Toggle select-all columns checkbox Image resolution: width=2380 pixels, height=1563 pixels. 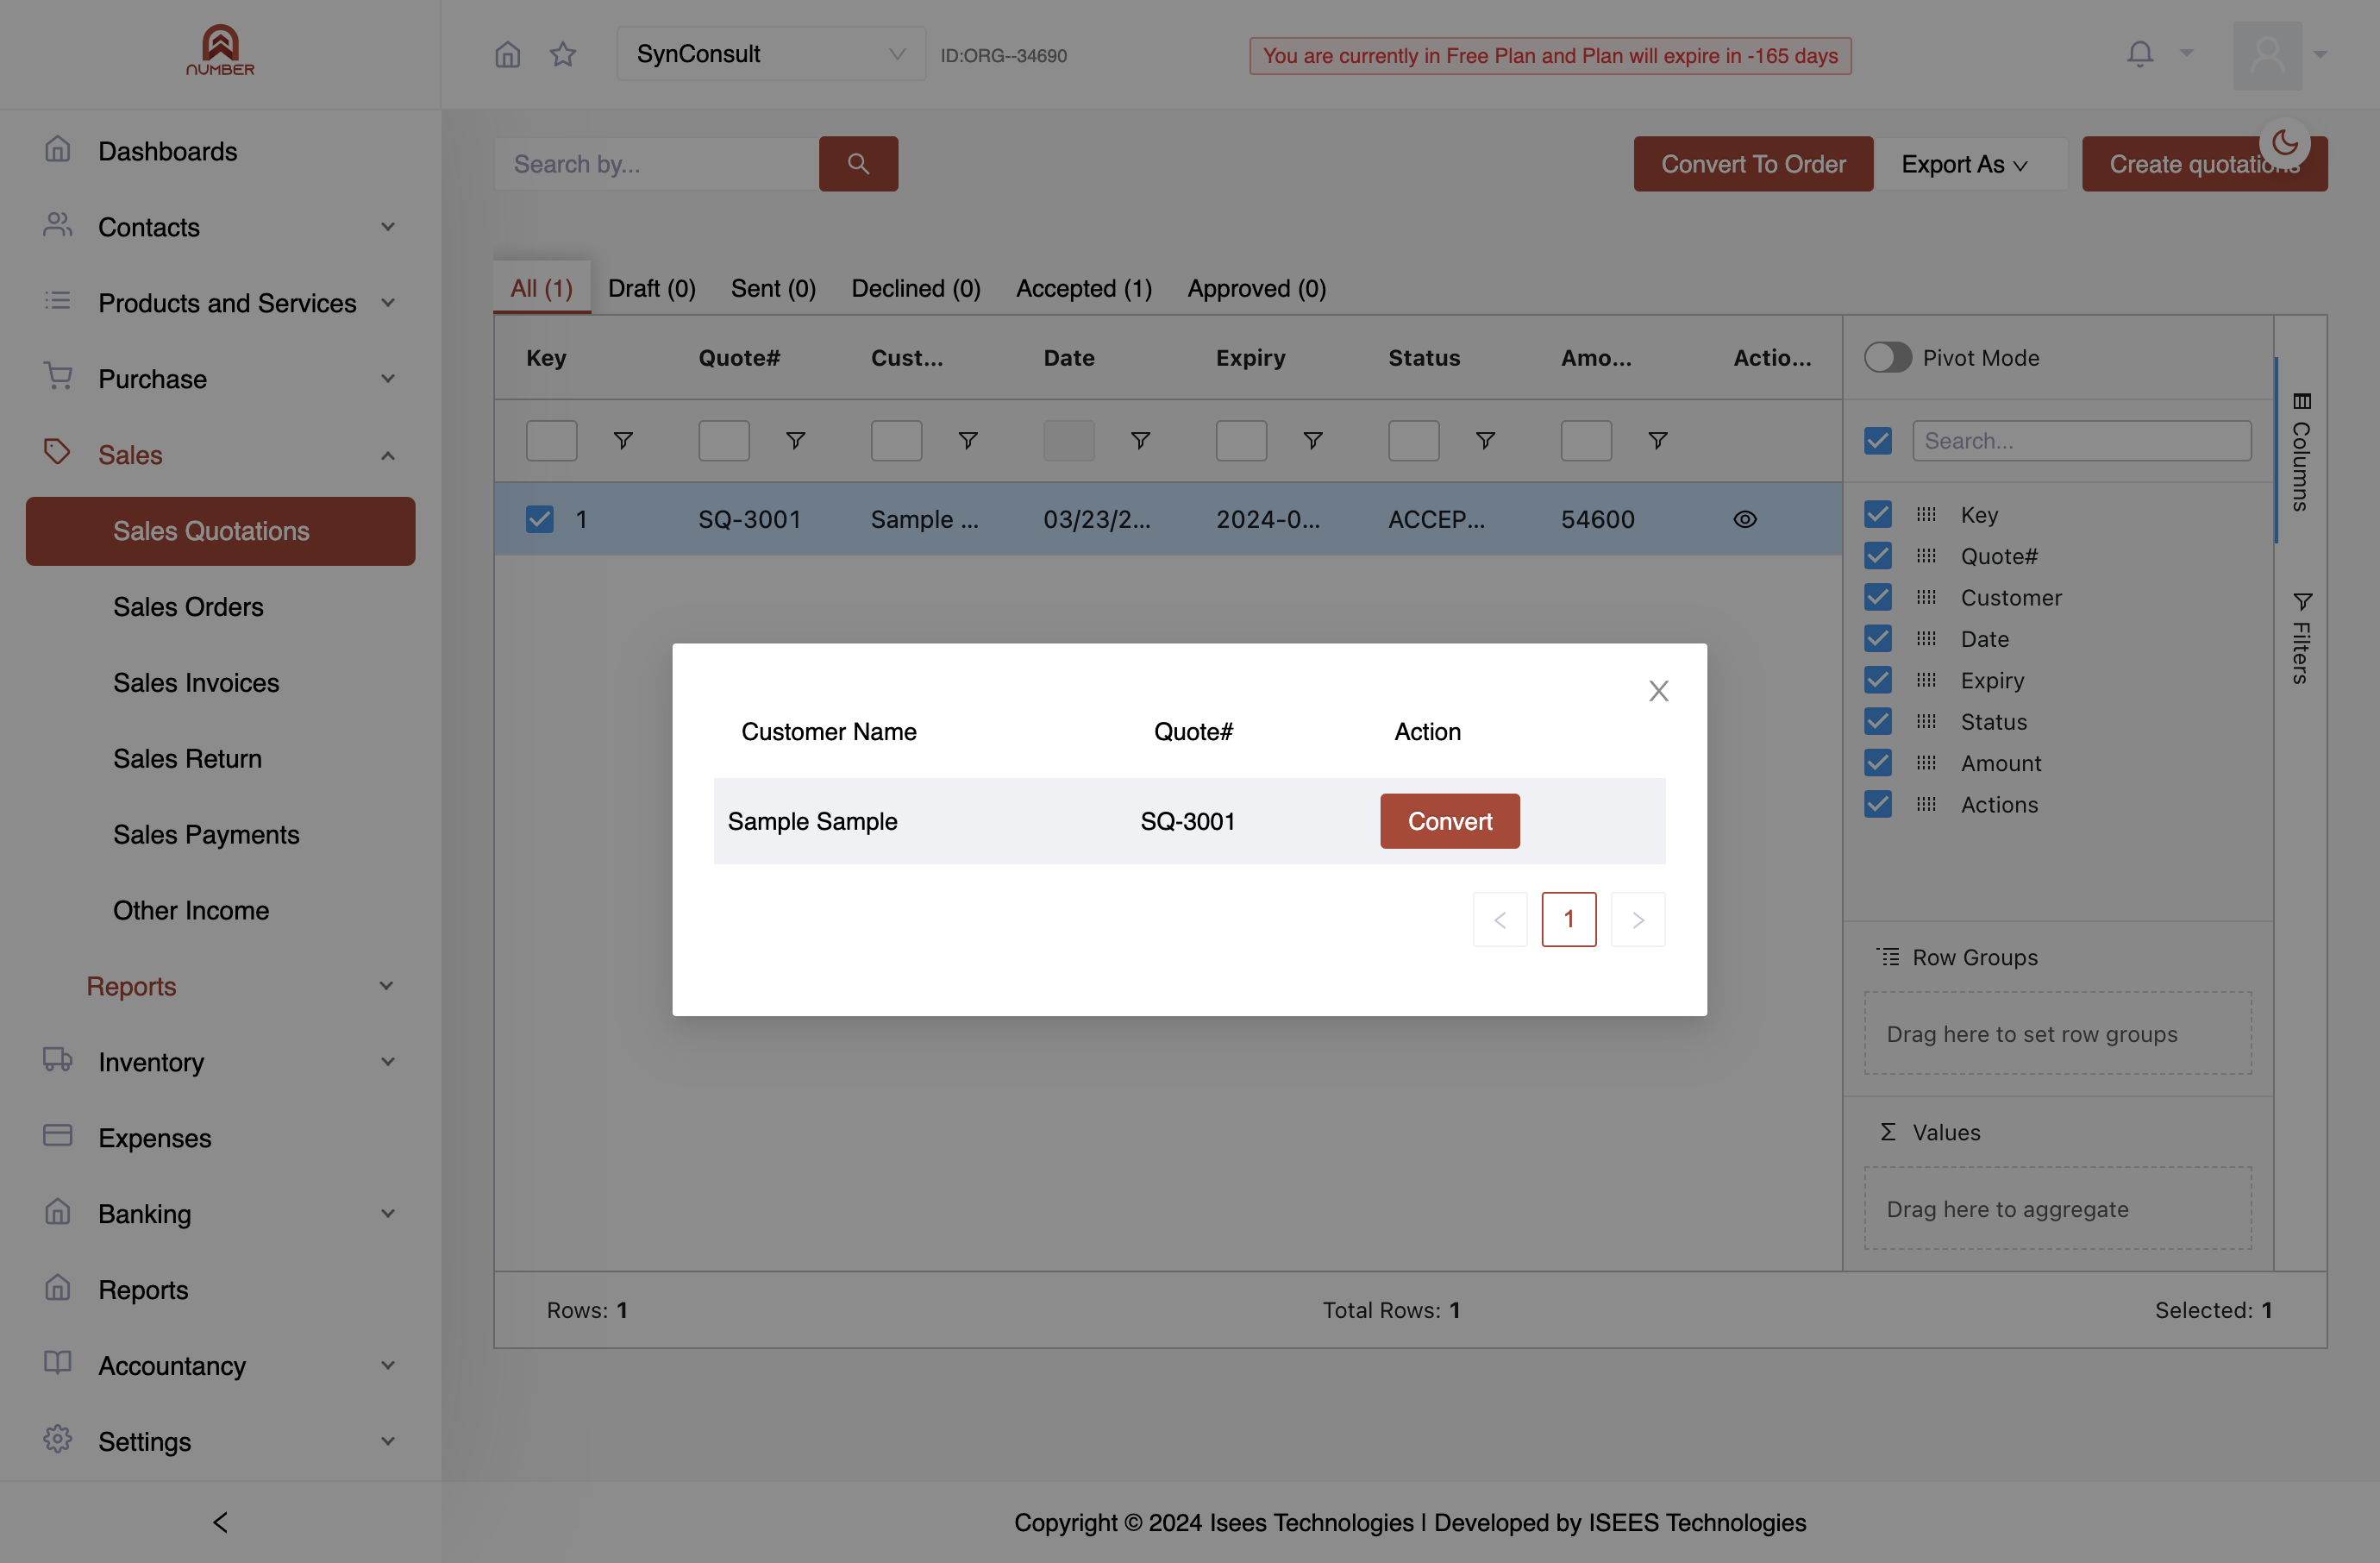(1877, 440)
